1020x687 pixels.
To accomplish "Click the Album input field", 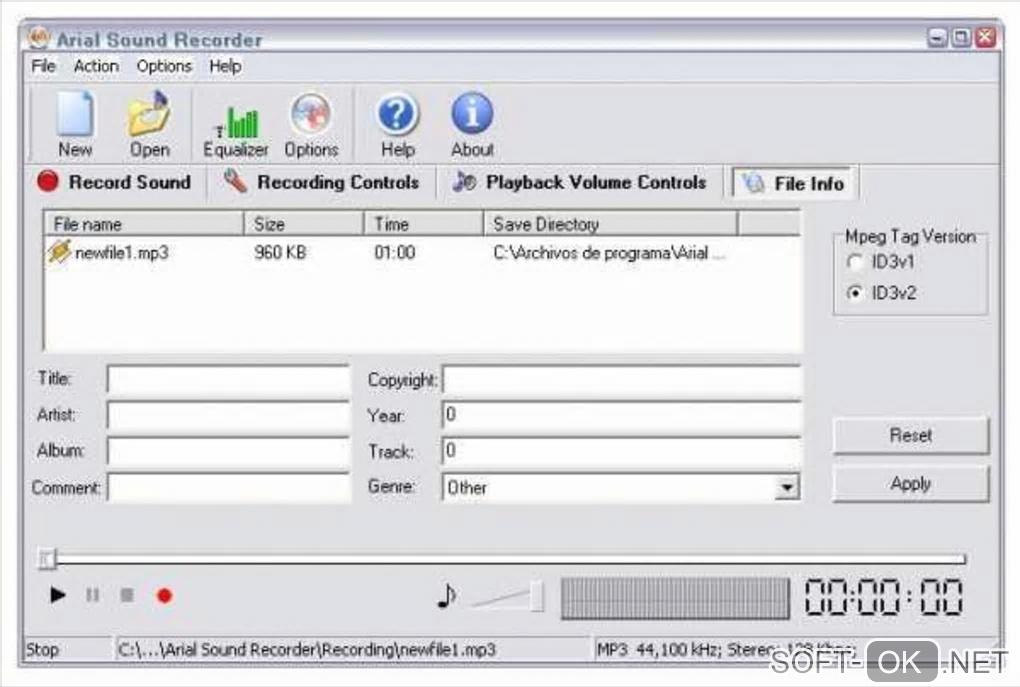I will click(228, 451).
